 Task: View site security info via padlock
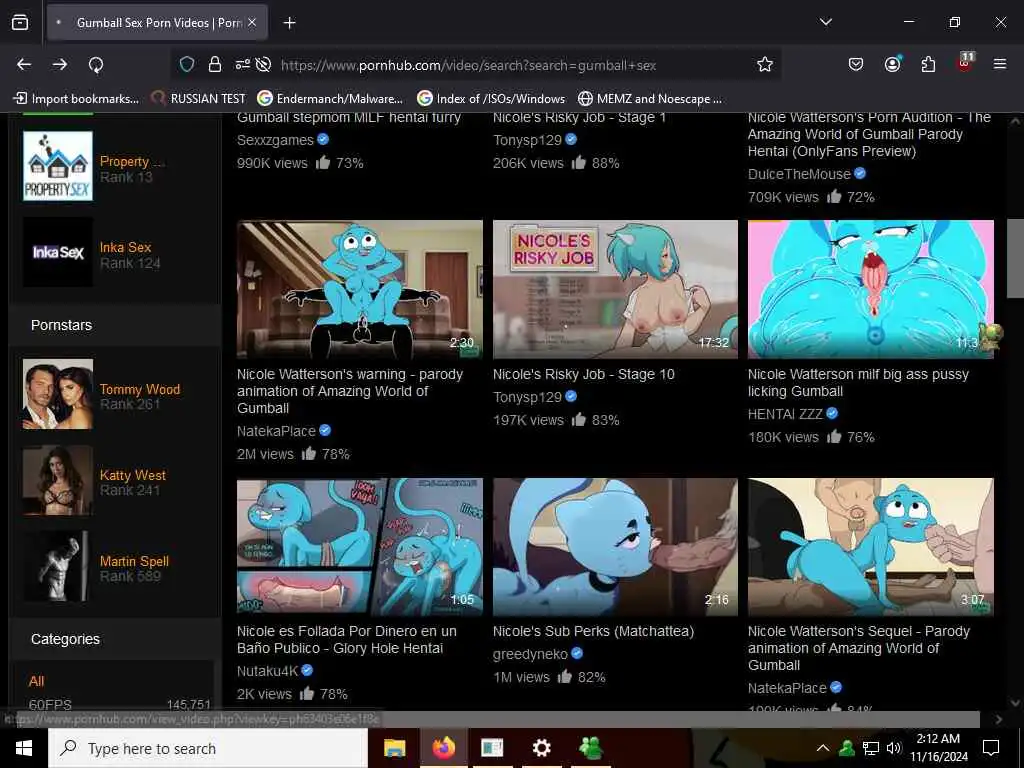[x=214, y=65]
